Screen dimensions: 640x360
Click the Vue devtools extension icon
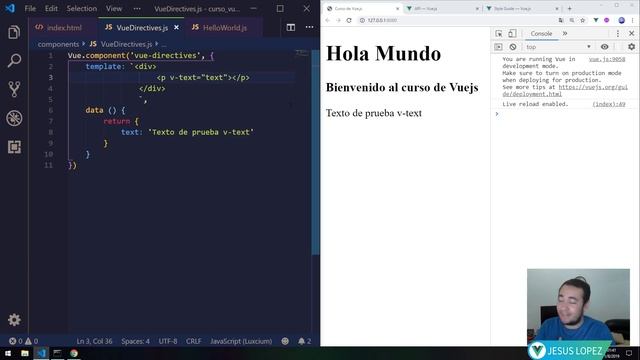pyautogui.click(x=596, y=20)
